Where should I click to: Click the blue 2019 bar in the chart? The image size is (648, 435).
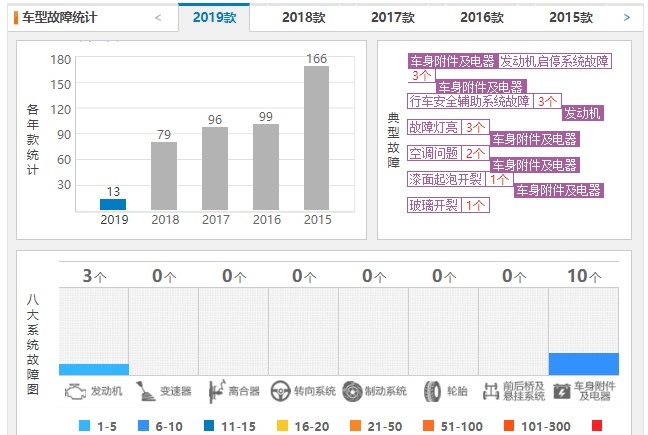[113, 204]
